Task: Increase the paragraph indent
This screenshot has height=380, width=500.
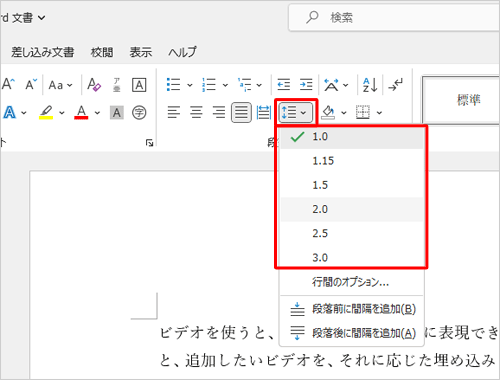Action: tap(306, 85)
